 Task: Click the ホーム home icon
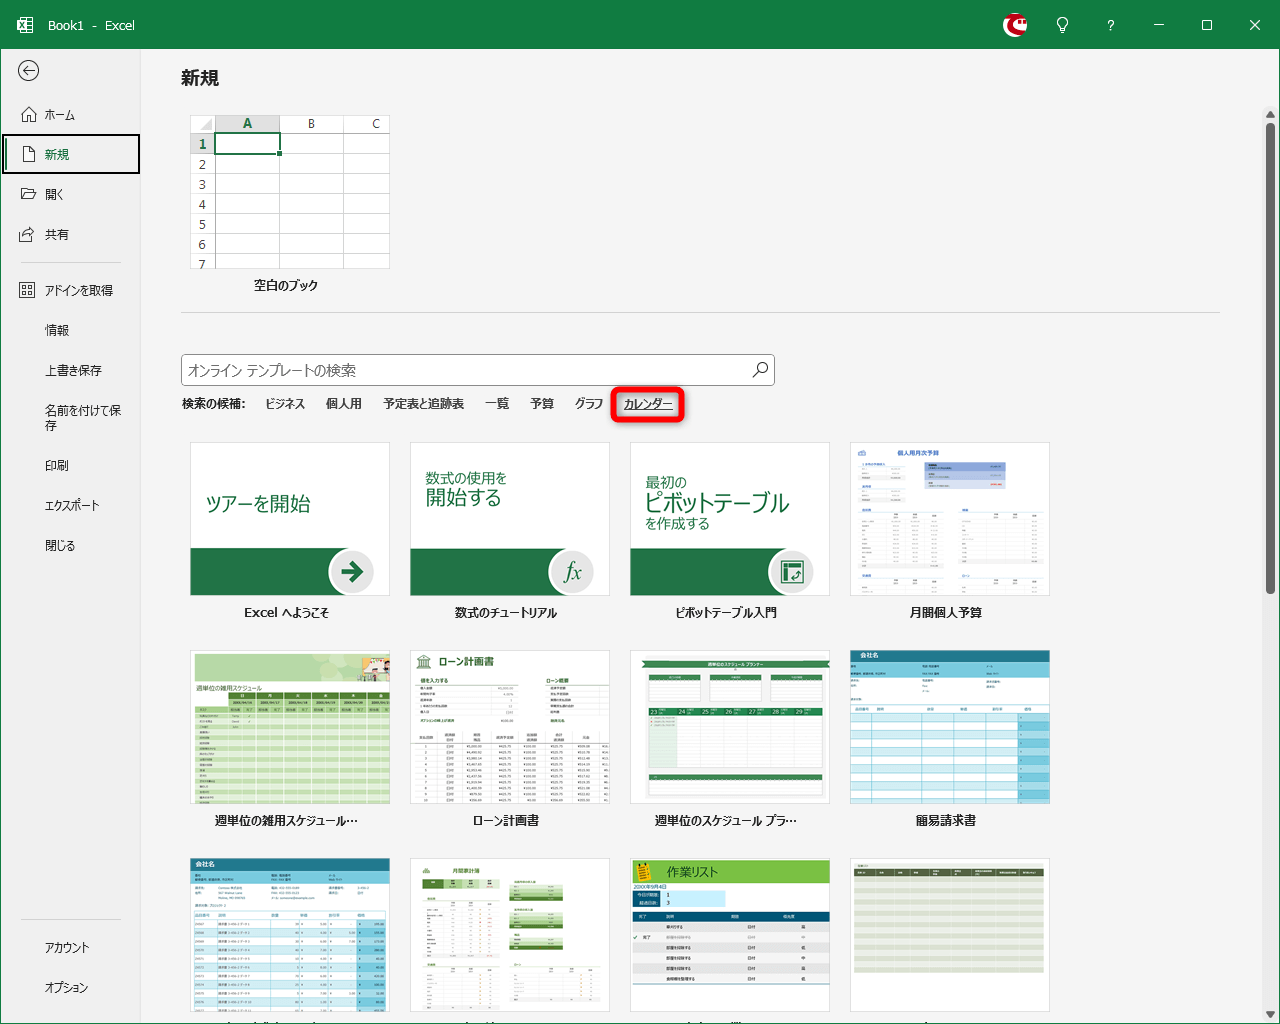click(29, 114)
